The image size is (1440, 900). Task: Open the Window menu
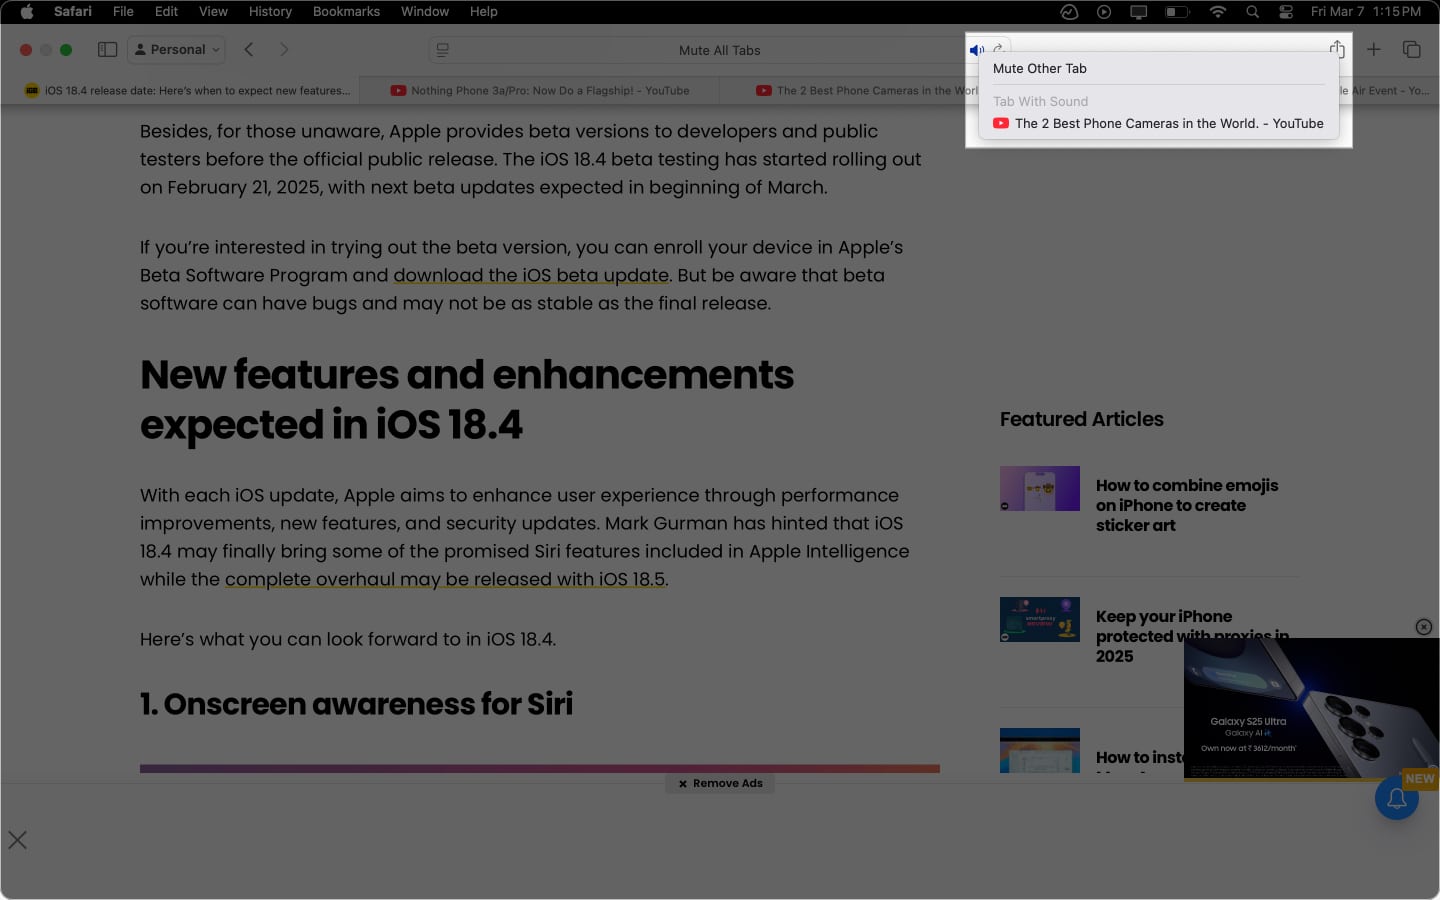(x=425, y=12)
